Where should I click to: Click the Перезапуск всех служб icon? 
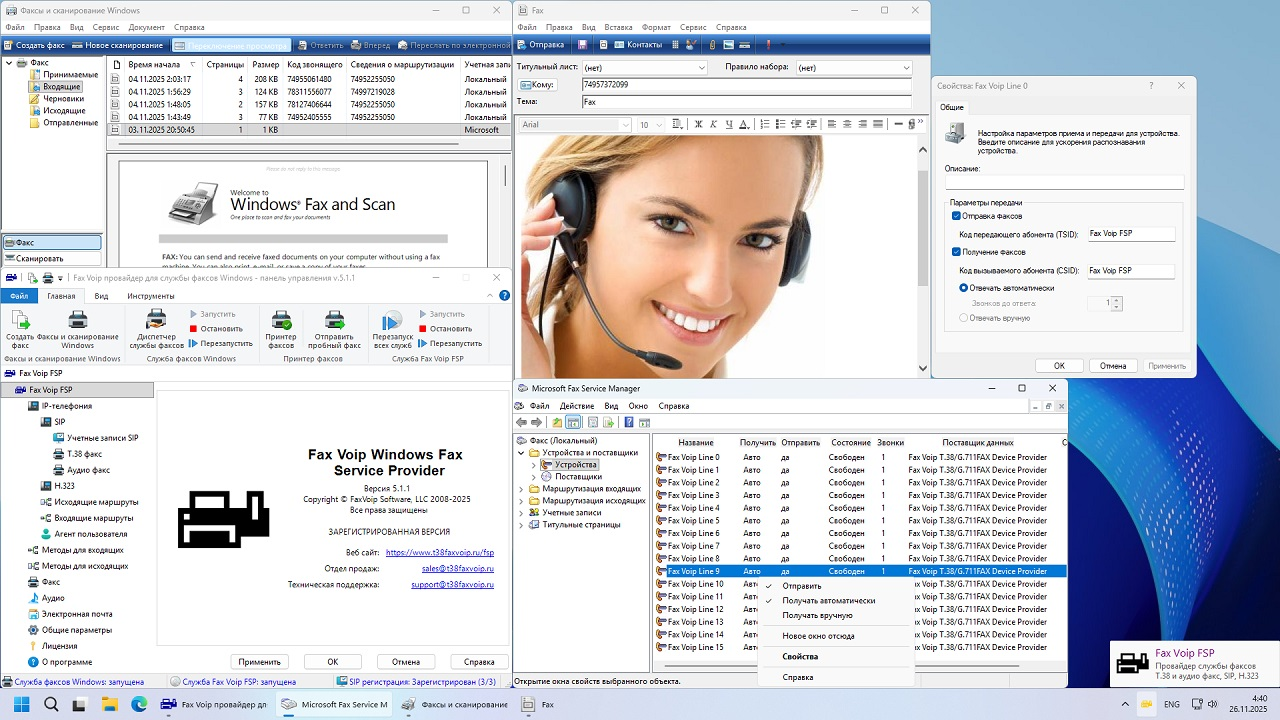coord(392,321)
